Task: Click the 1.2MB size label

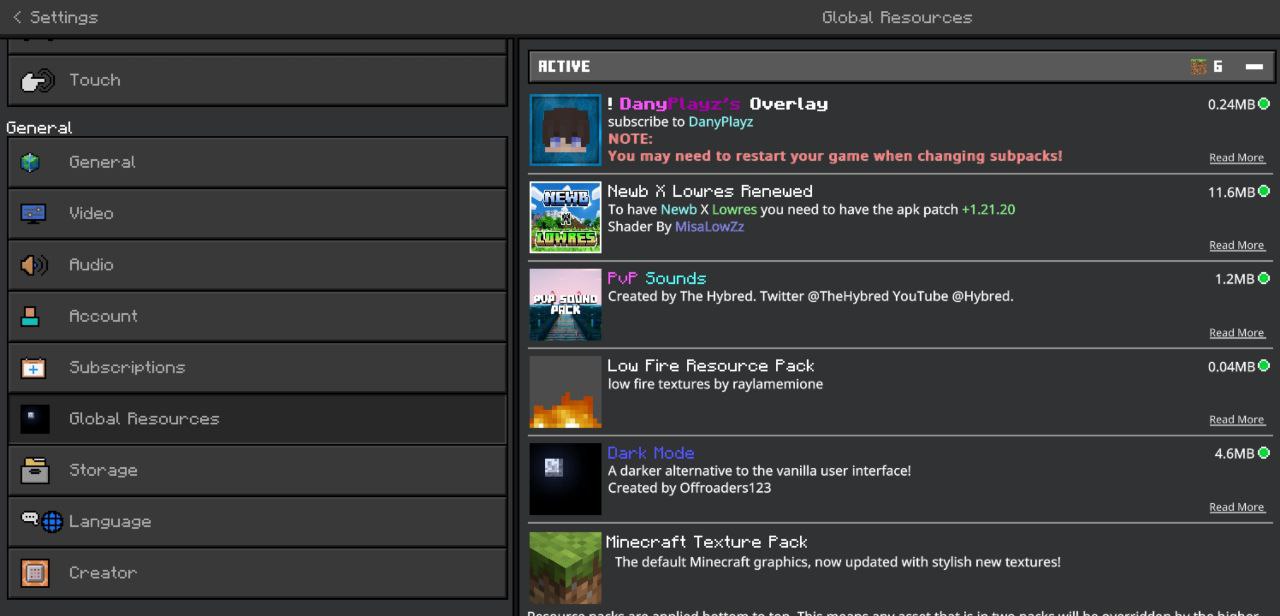Action: (x=1234, y=279)
